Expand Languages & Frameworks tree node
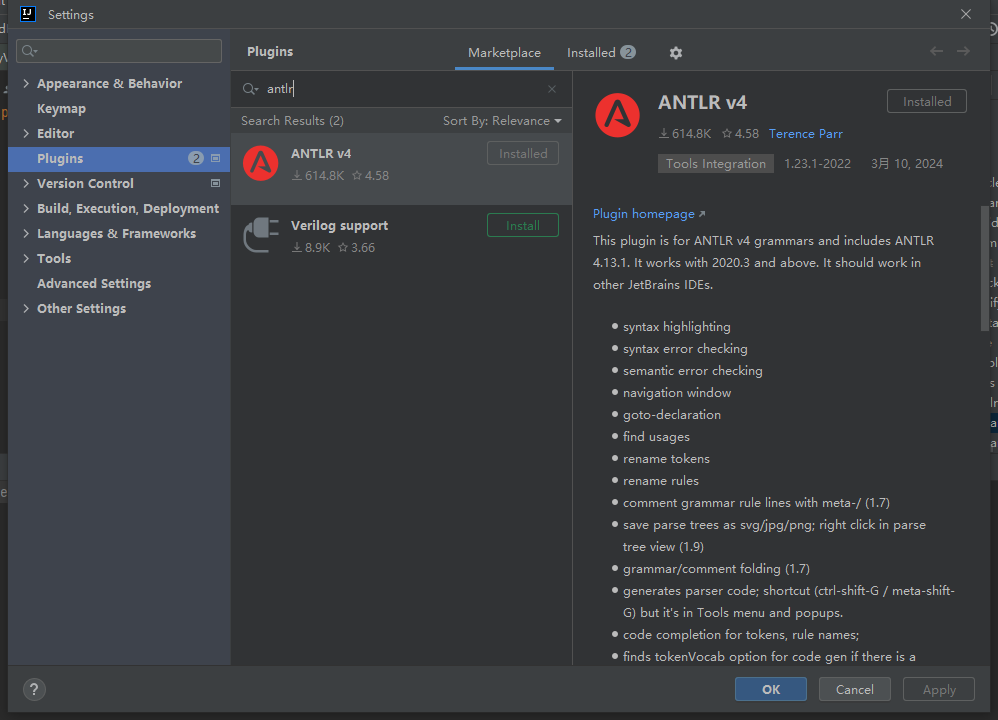Screen dimensions: 998x720 pos(26,234)
